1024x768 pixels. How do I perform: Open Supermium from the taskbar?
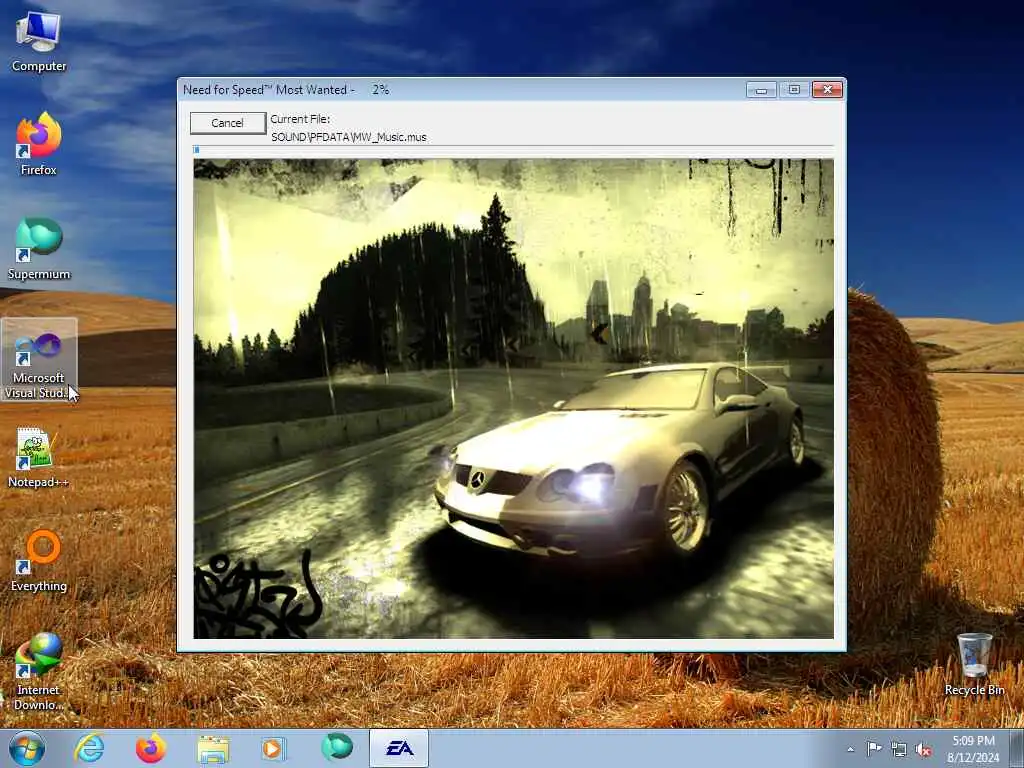point(336,748)
